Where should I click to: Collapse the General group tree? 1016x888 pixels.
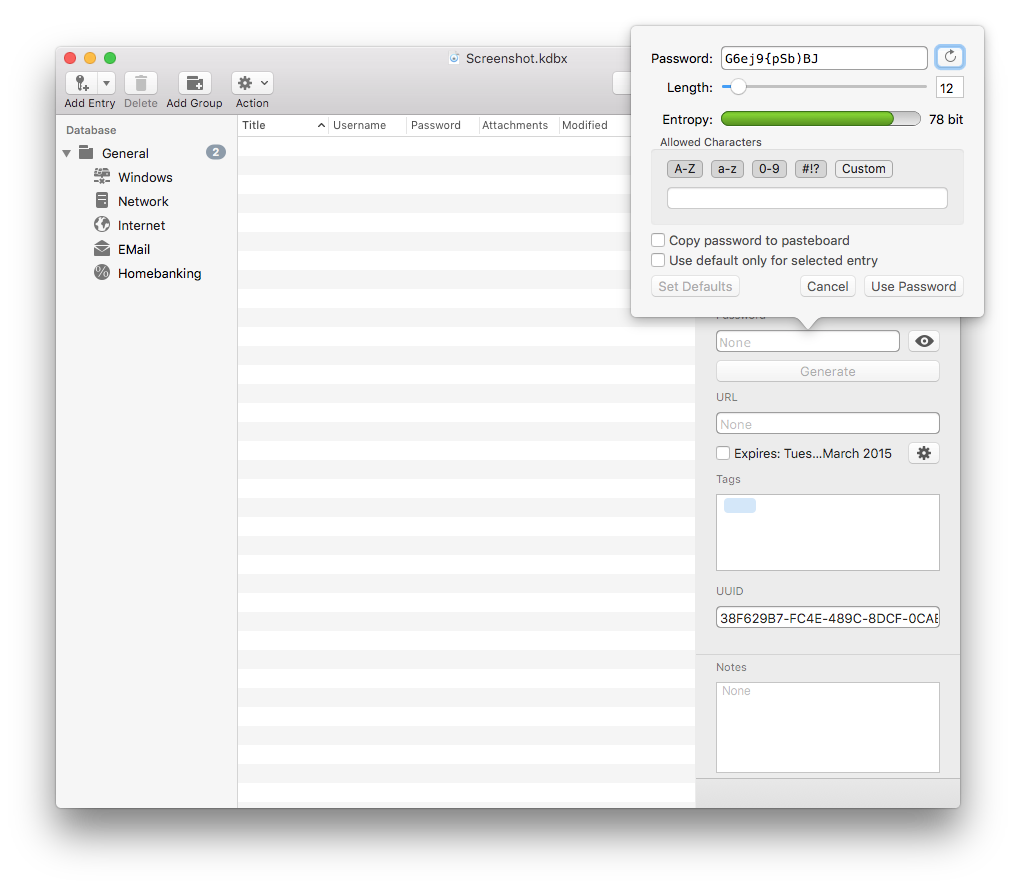(x=67, y=153)
